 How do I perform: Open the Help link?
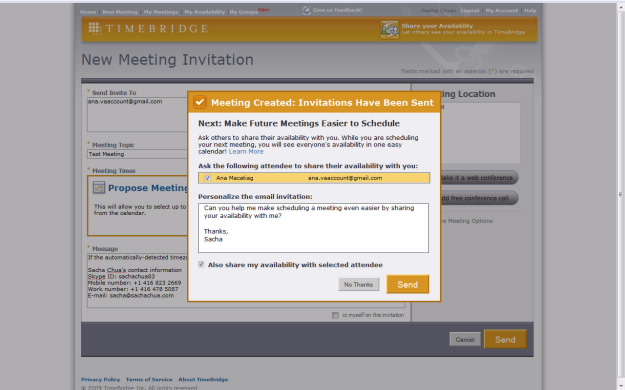tap(530, 10)
